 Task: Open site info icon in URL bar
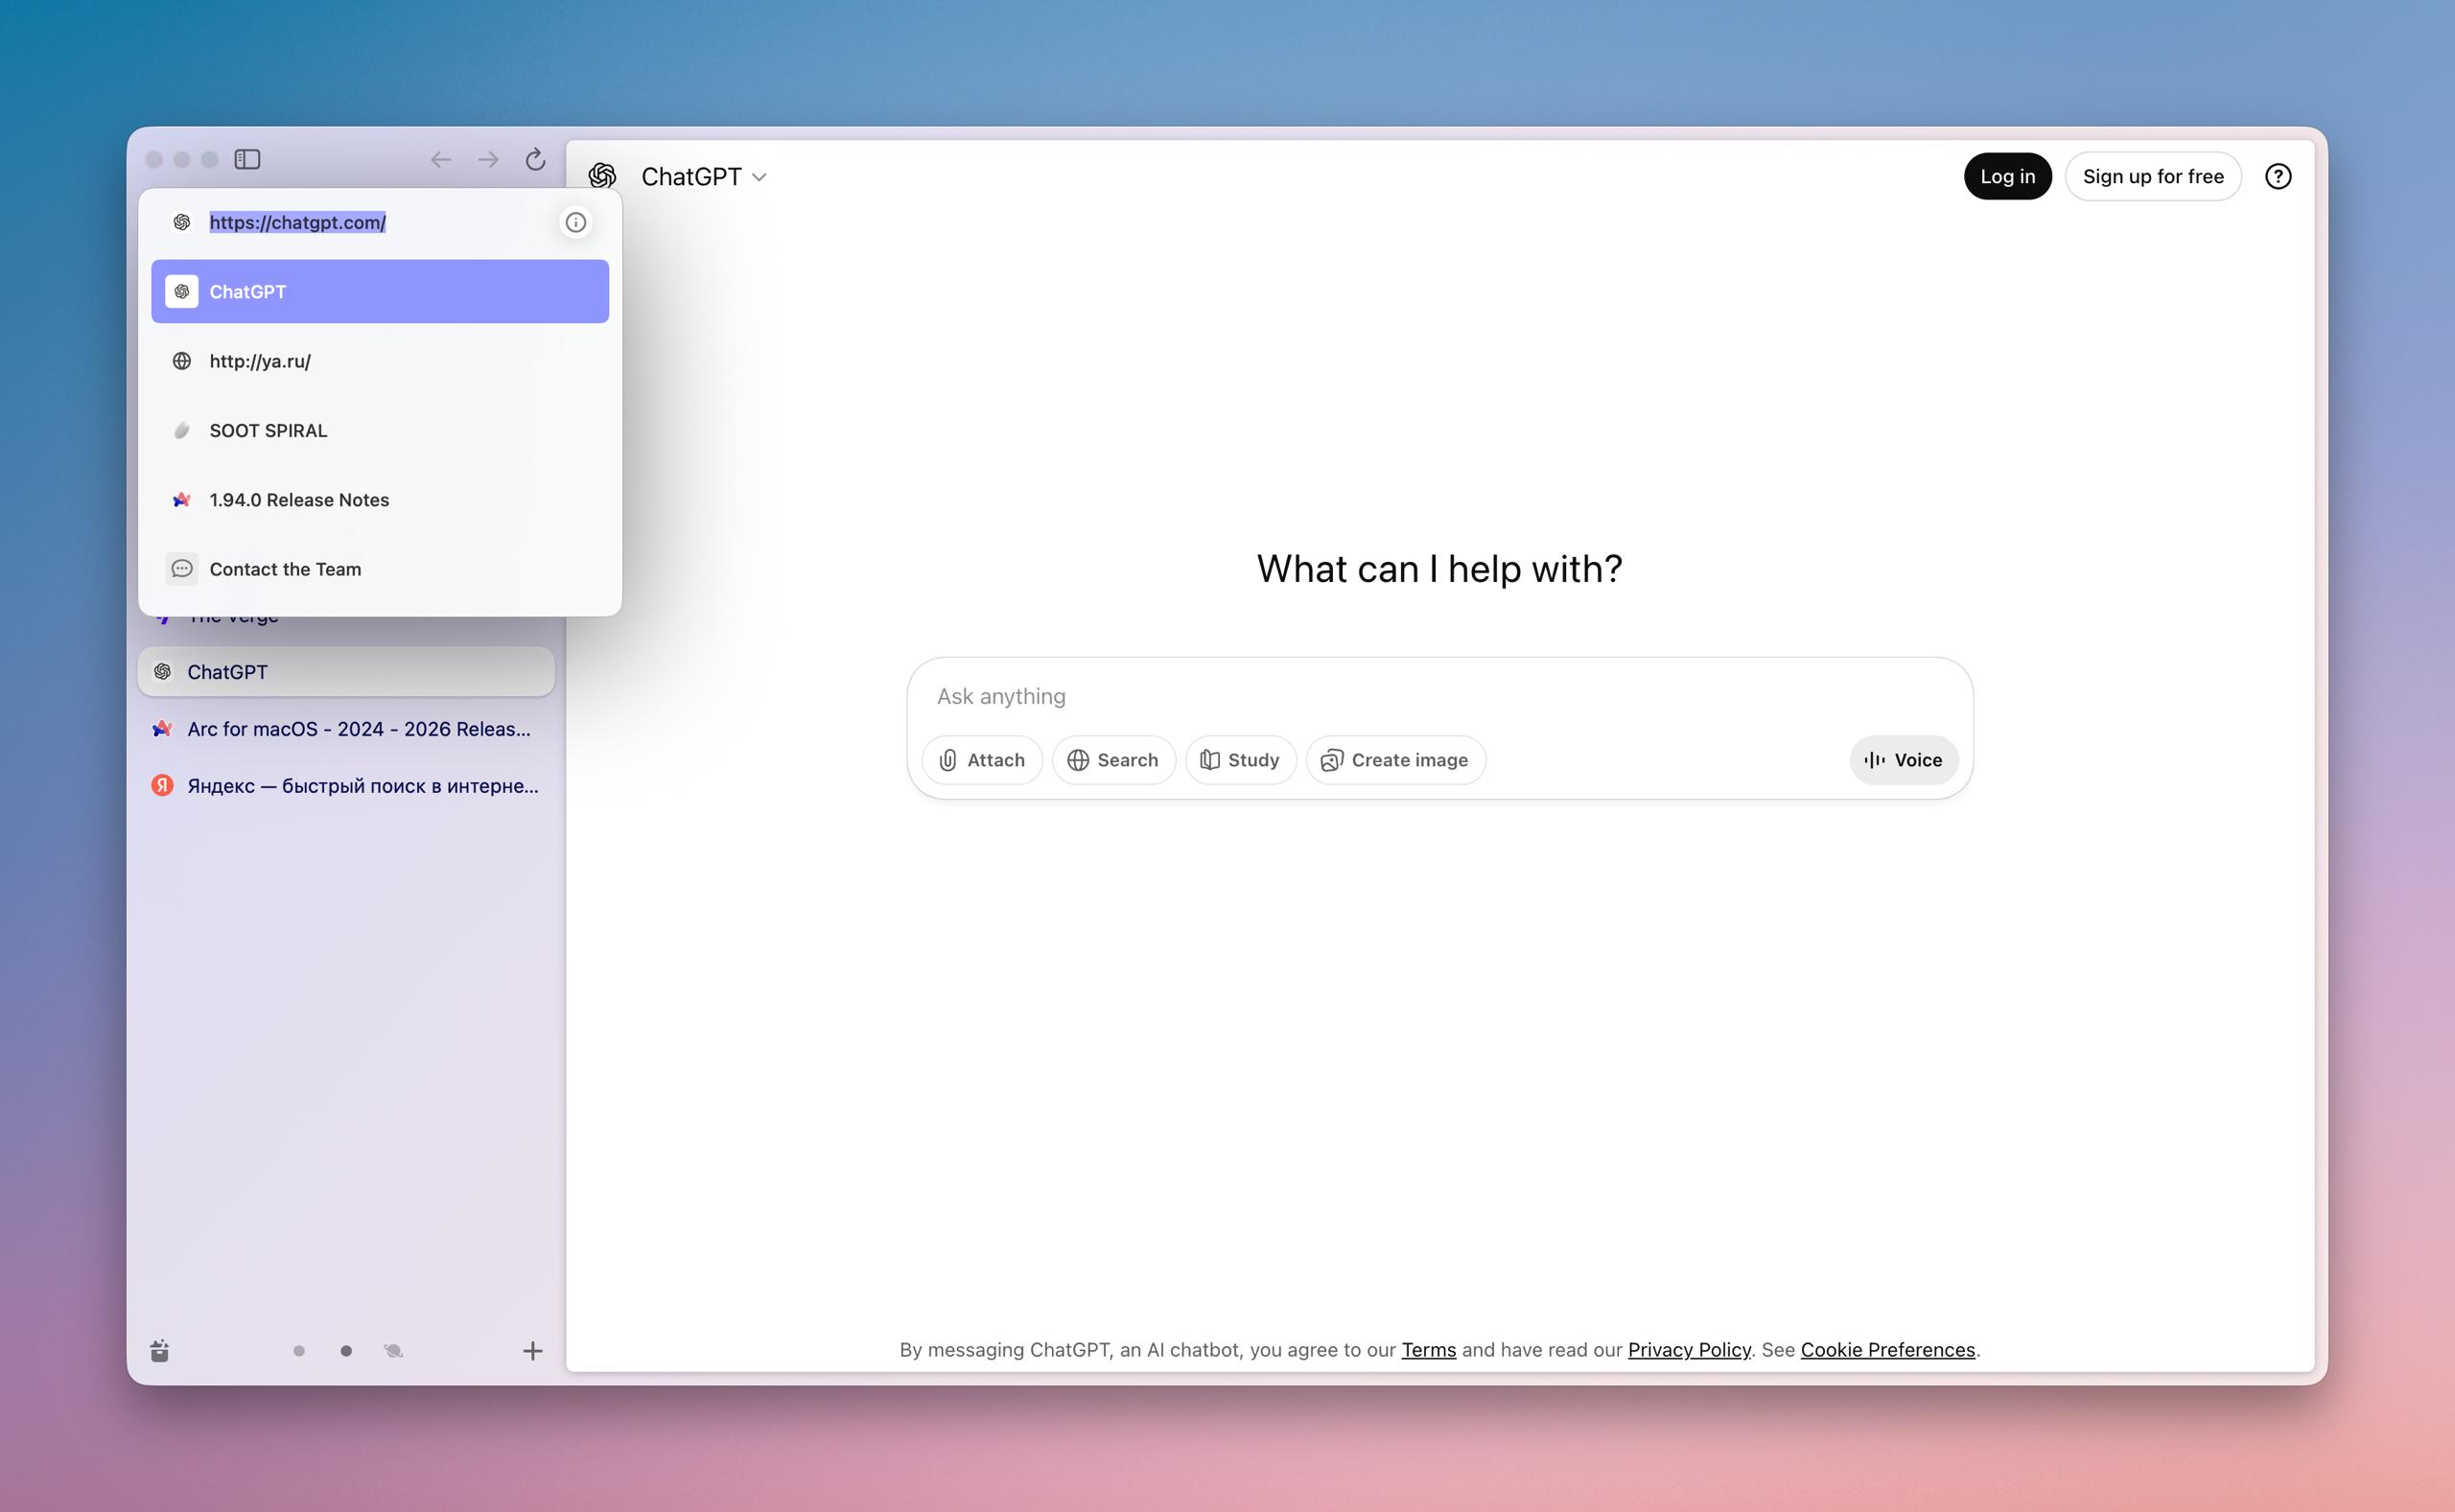click(576, 222)
